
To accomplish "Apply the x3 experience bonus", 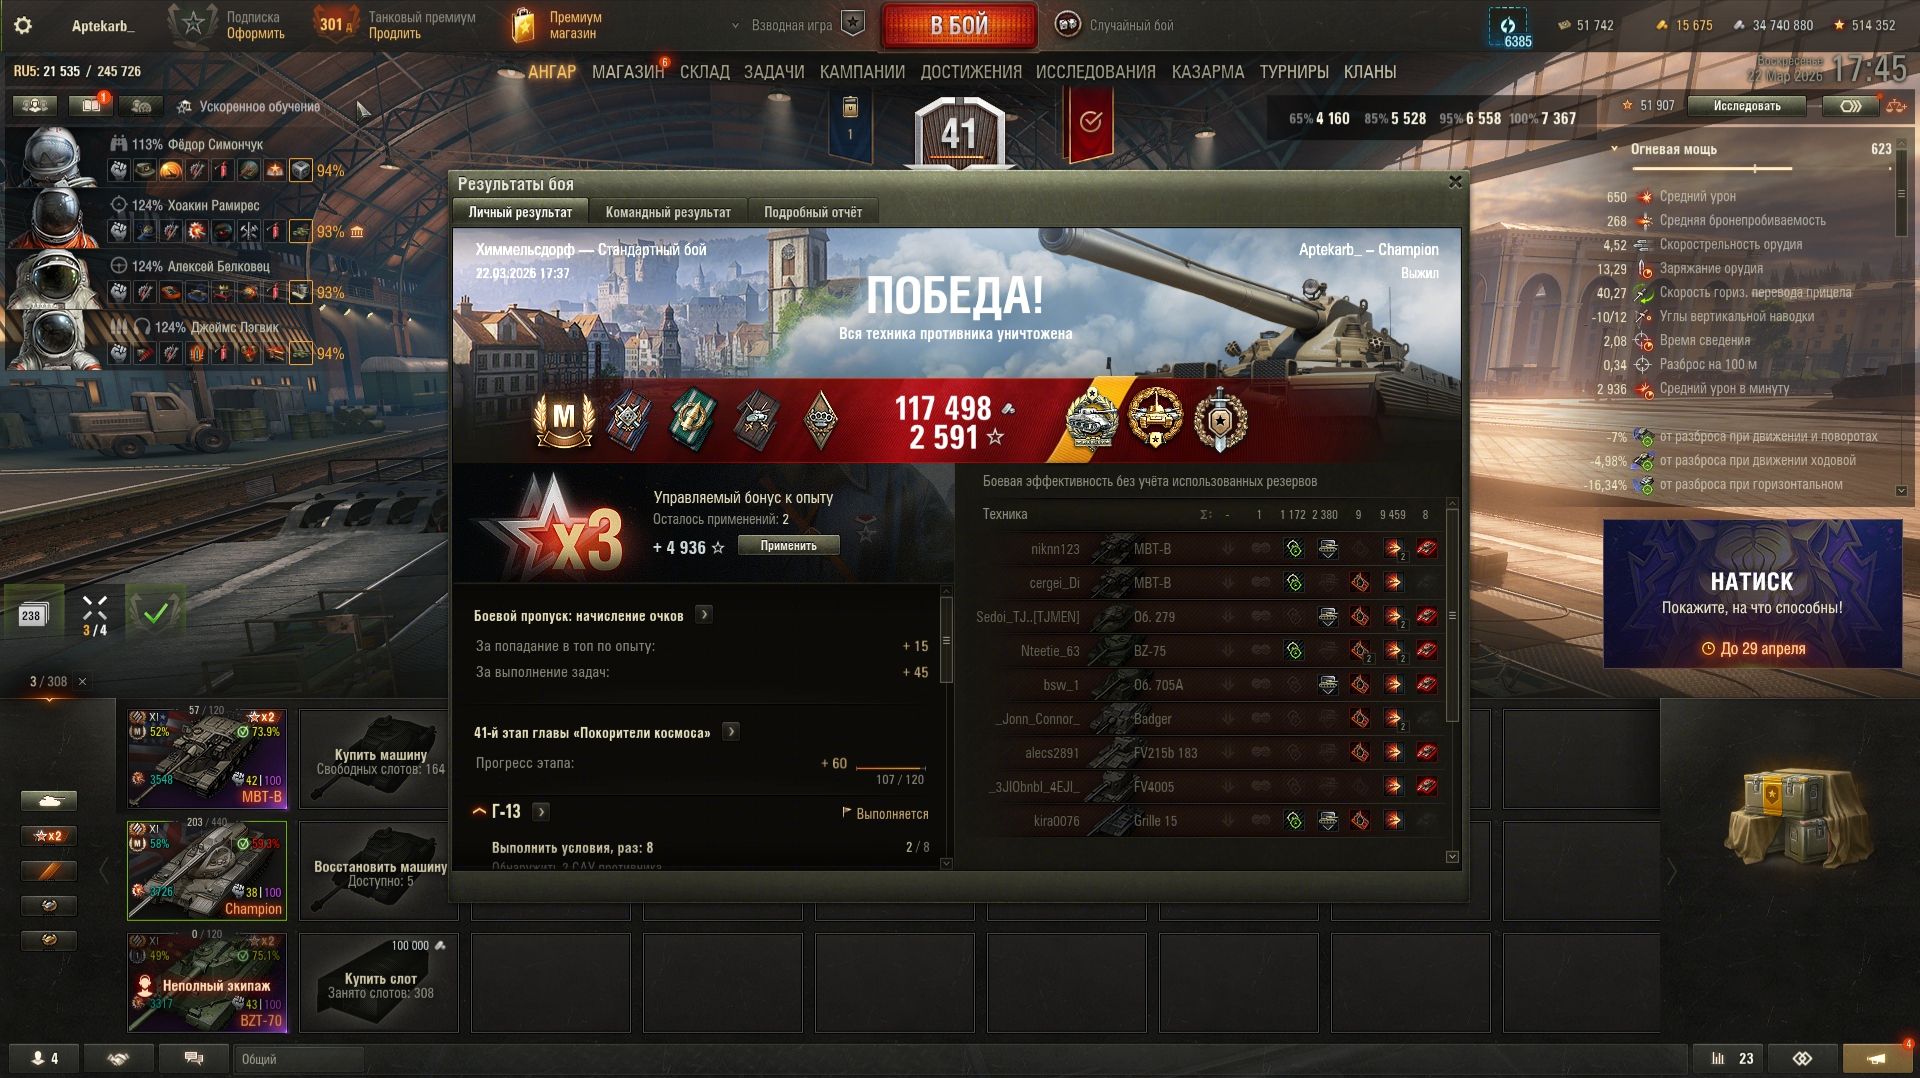I will pos(788,546).
